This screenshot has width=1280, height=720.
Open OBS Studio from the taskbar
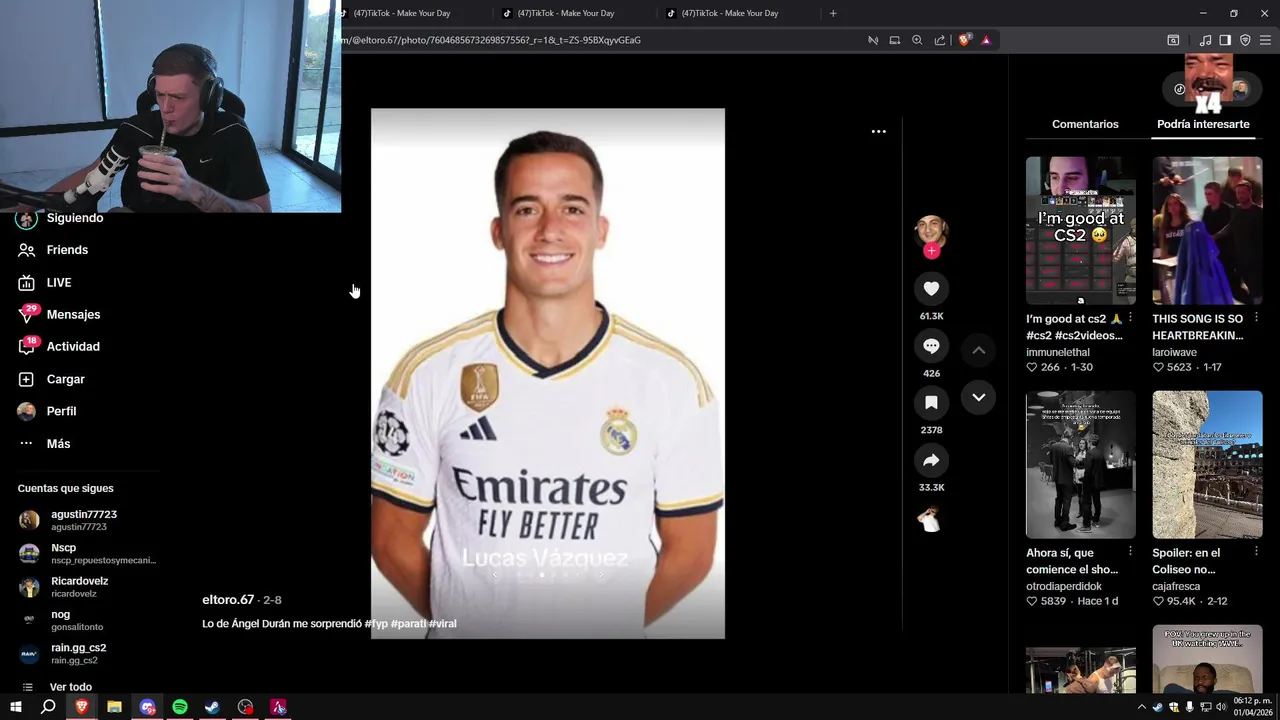pos(245,707)
